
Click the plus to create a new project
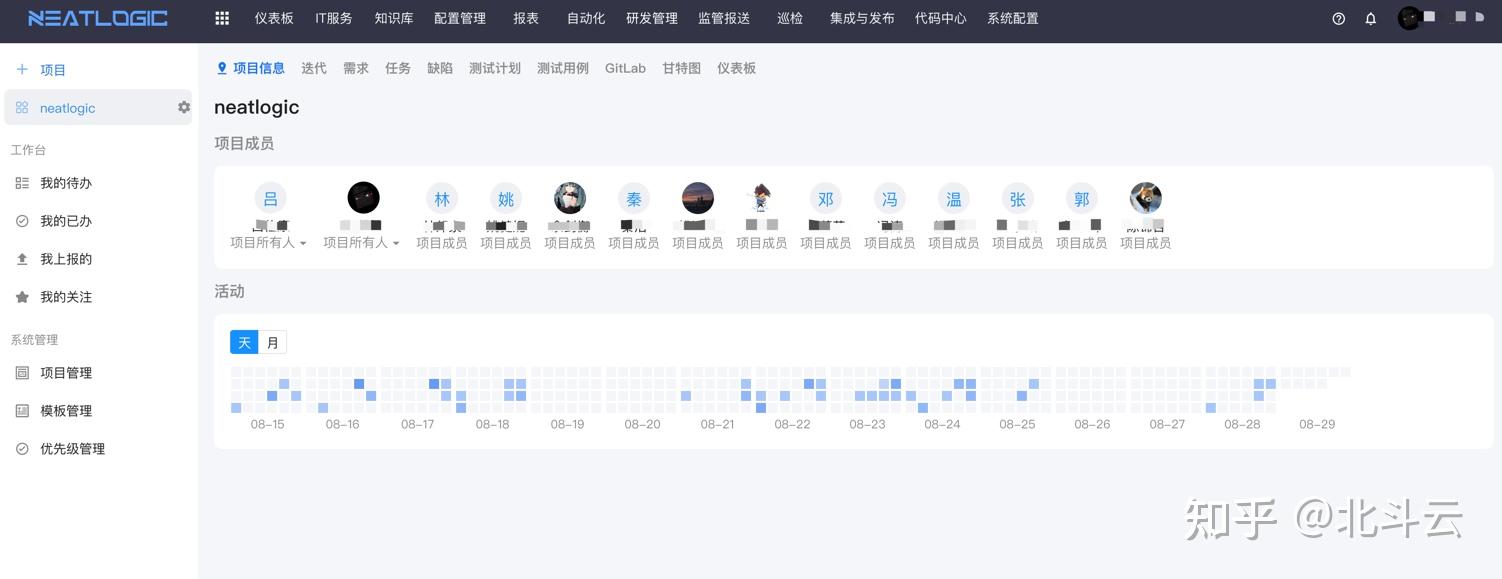pos(23,69)
